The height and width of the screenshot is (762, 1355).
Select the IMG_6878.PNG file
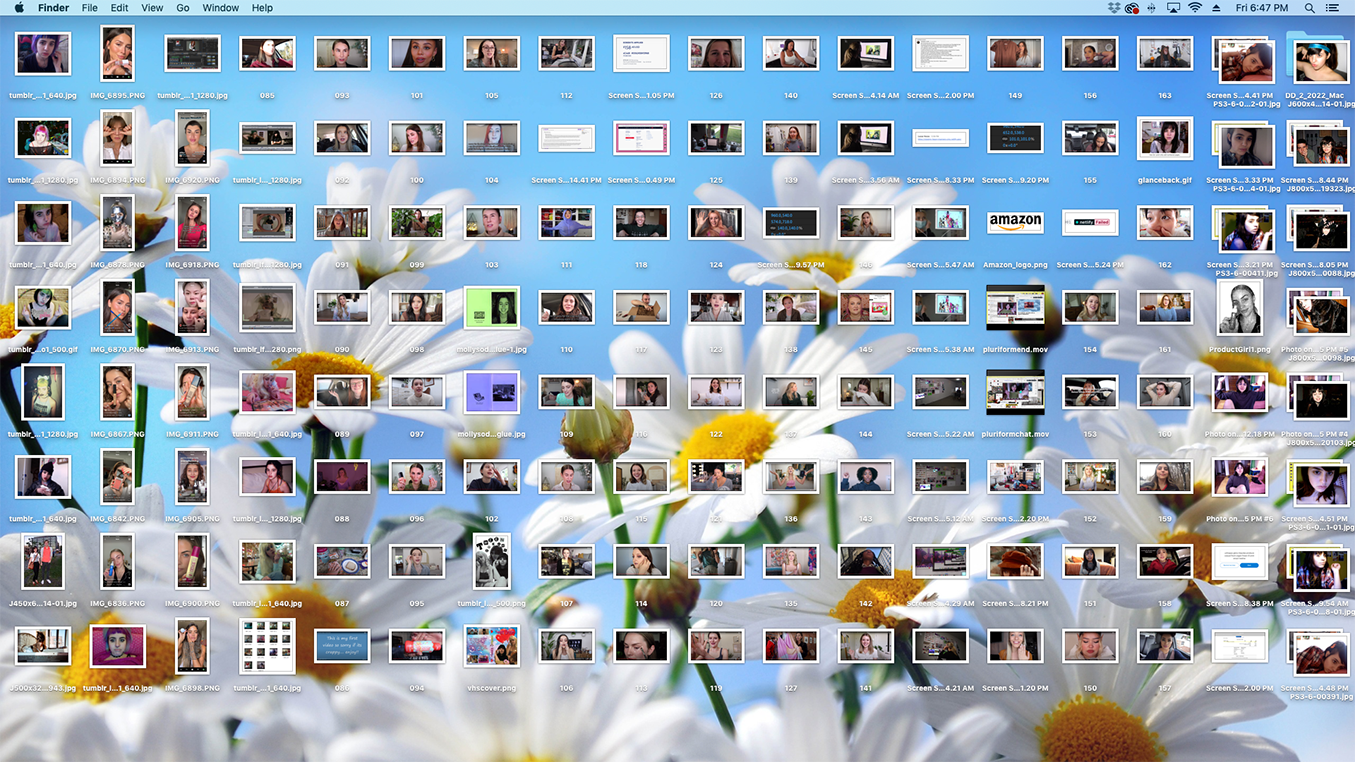117,222
